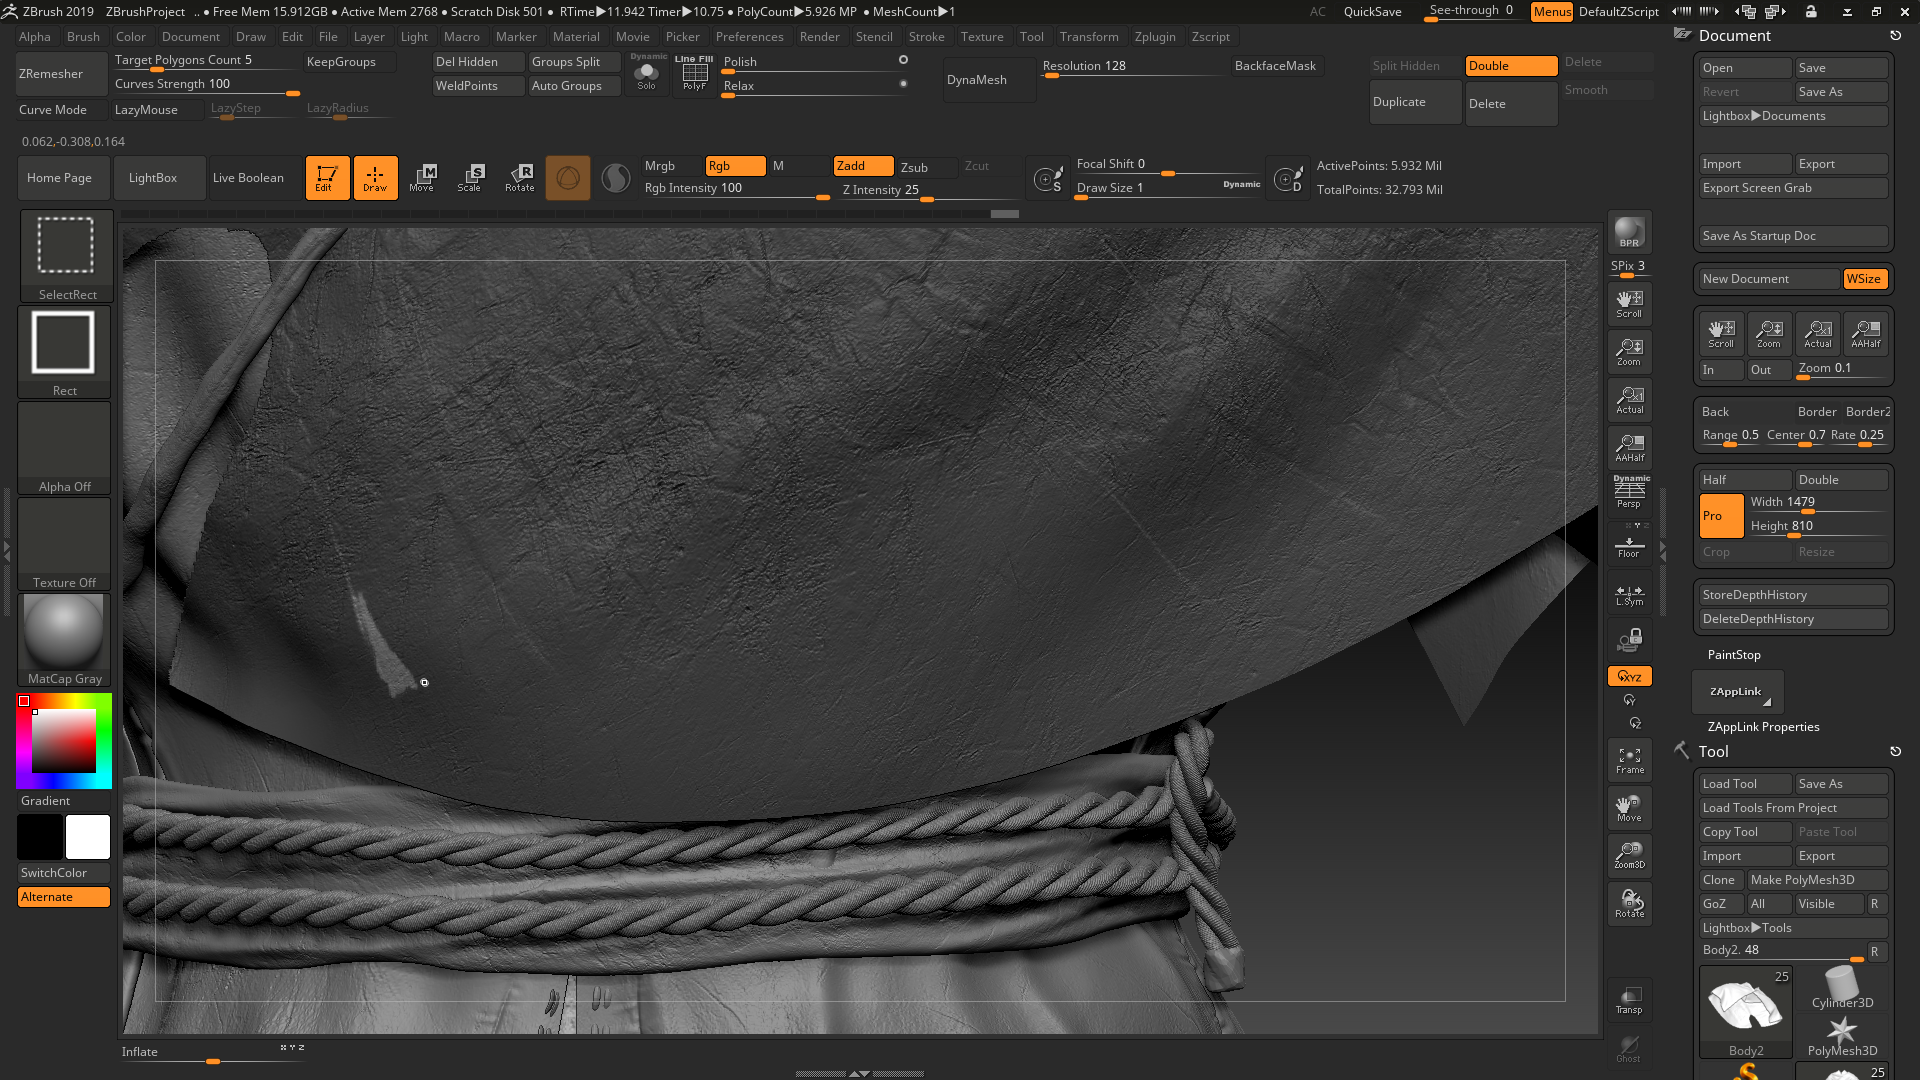The width and height of the screenshot is (1920, 1080).
Task: Click the AAHalf icon in right shelf
Action: click(1629, 448)
